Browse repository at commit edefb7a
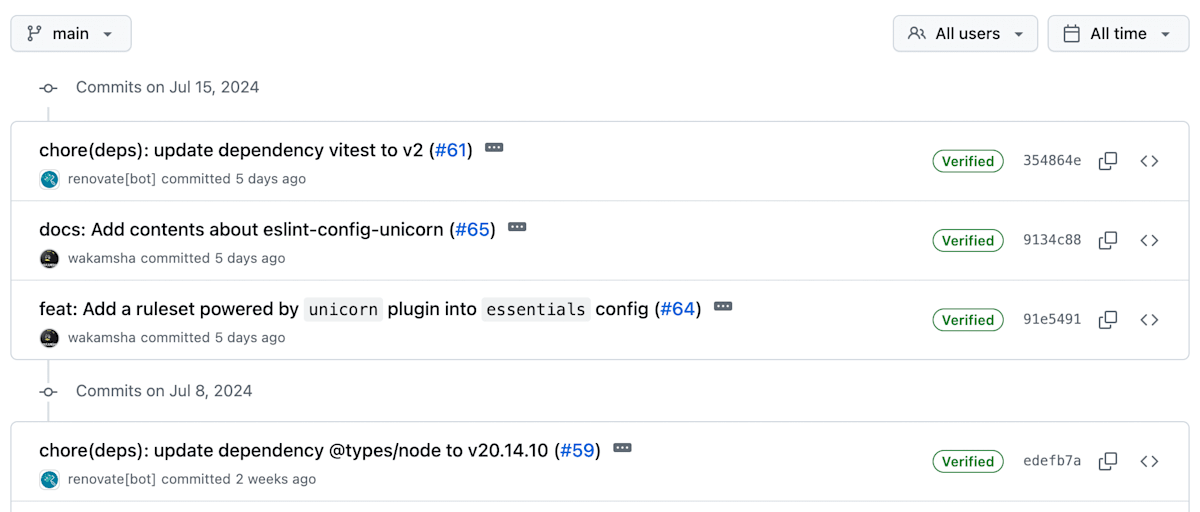The height and width of the screenshot is (512, 1200). click(x=1149, y=461)
